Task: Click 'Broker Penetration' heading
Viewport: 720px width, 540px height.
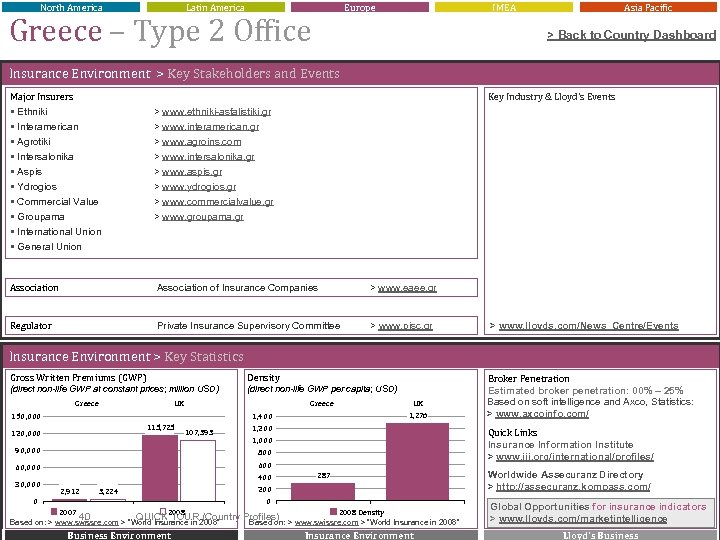Action: [x=529, y=379]
